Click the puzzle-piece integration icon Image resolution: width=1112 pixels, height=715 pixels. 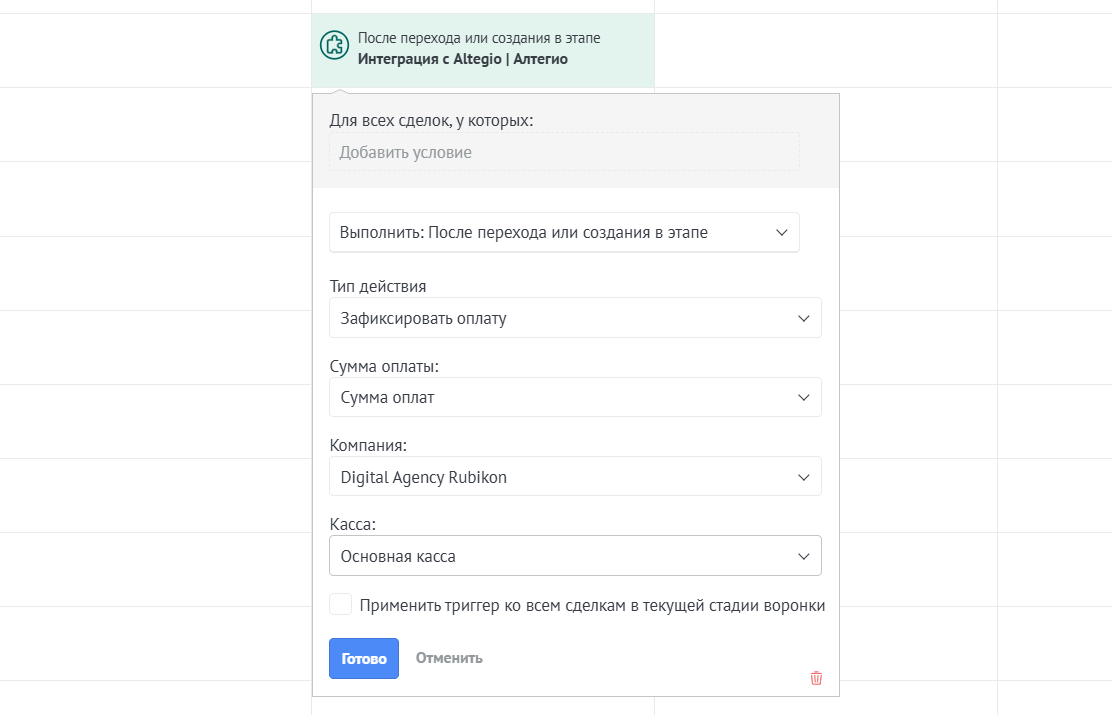click(x=334, y=45)
